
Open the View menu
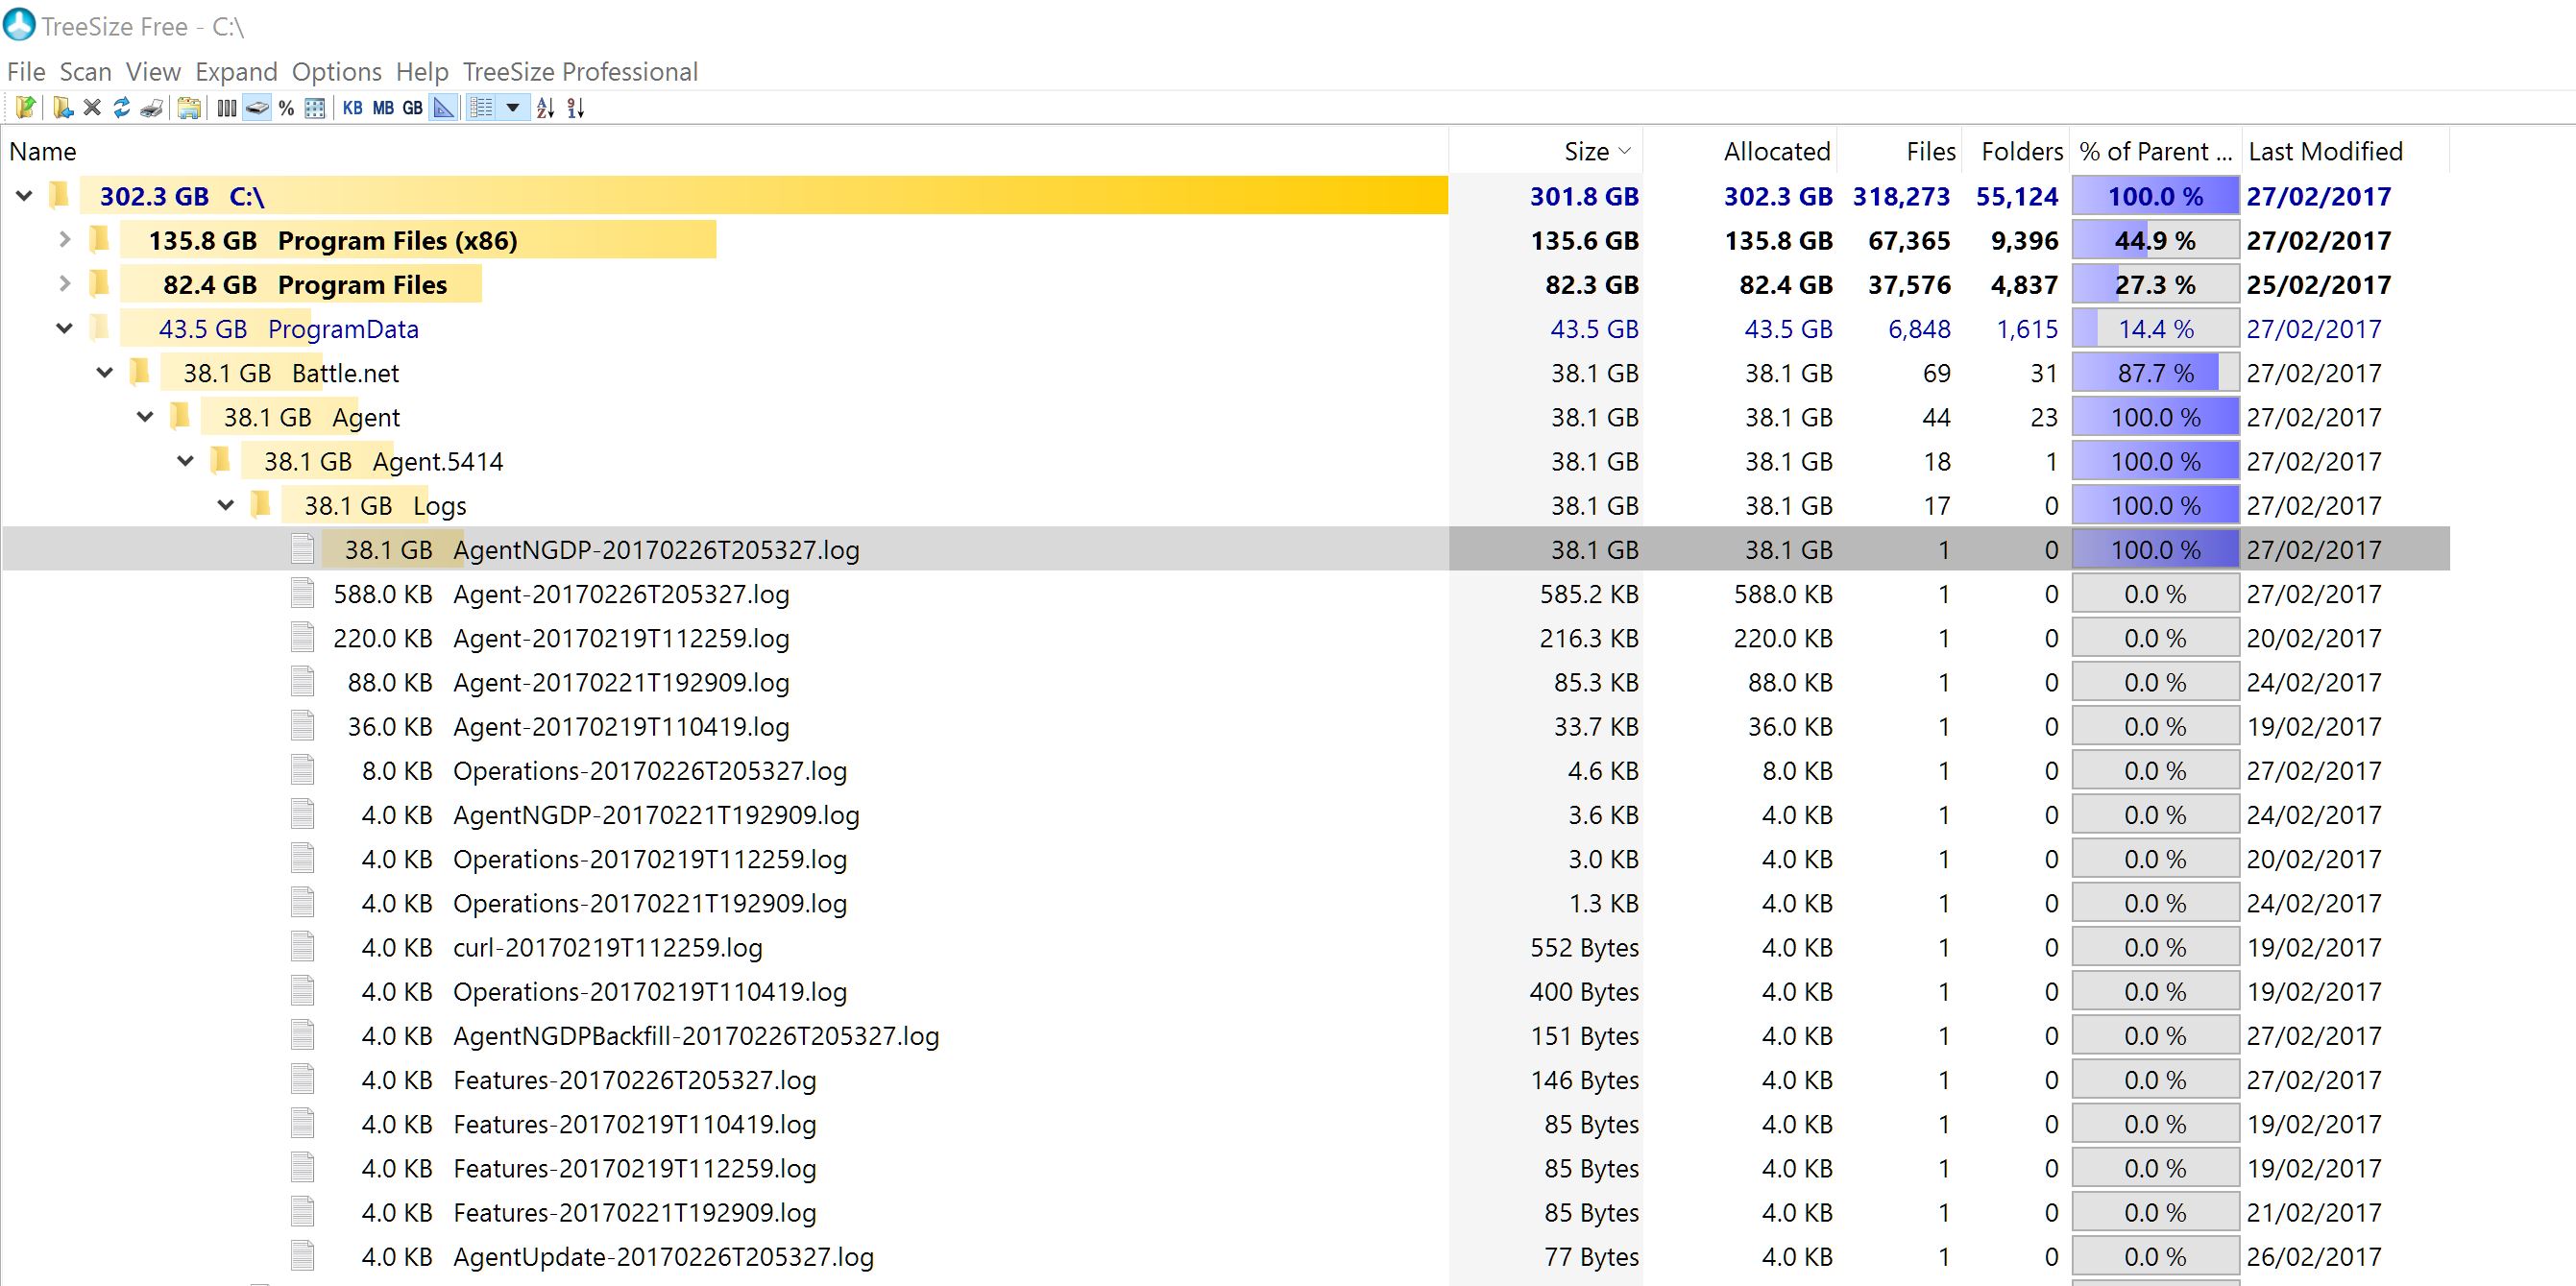click(x=153, y=72)
